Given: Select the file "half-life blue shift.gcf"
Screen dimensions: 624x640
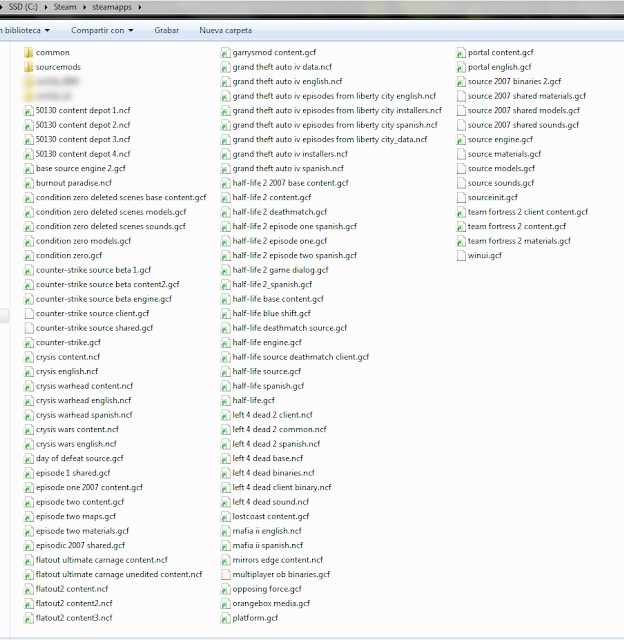Looking at the screenshot, I should pos(271,313).
